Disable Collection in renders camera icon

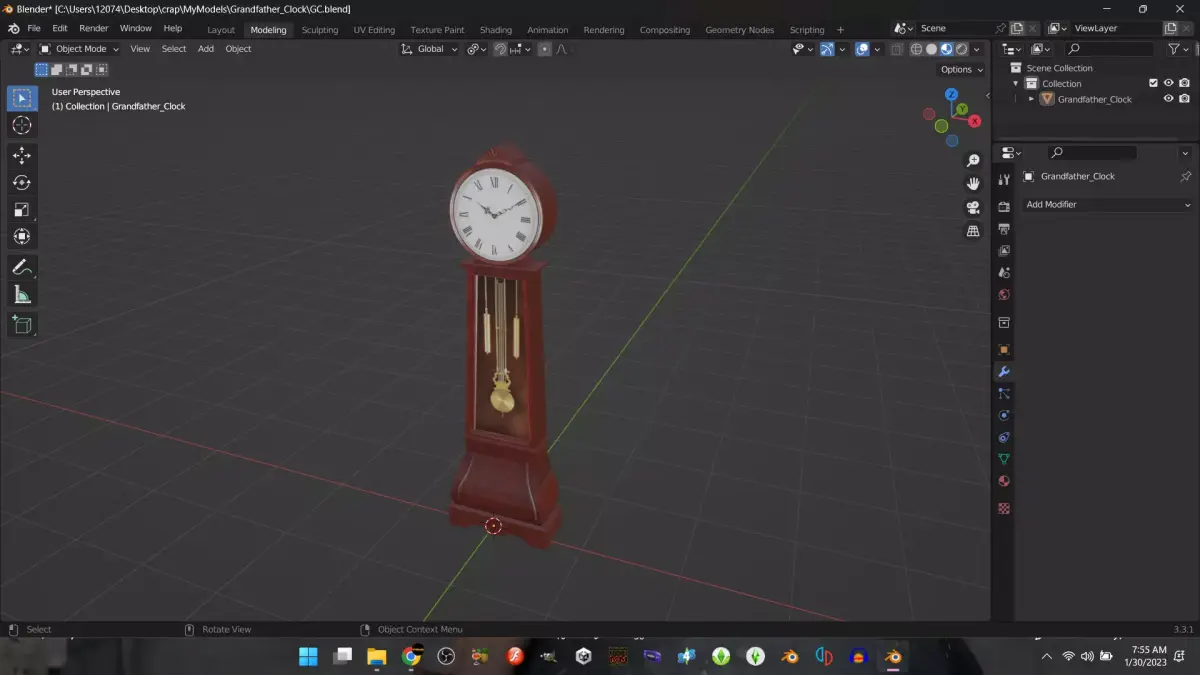[1184, 83]
